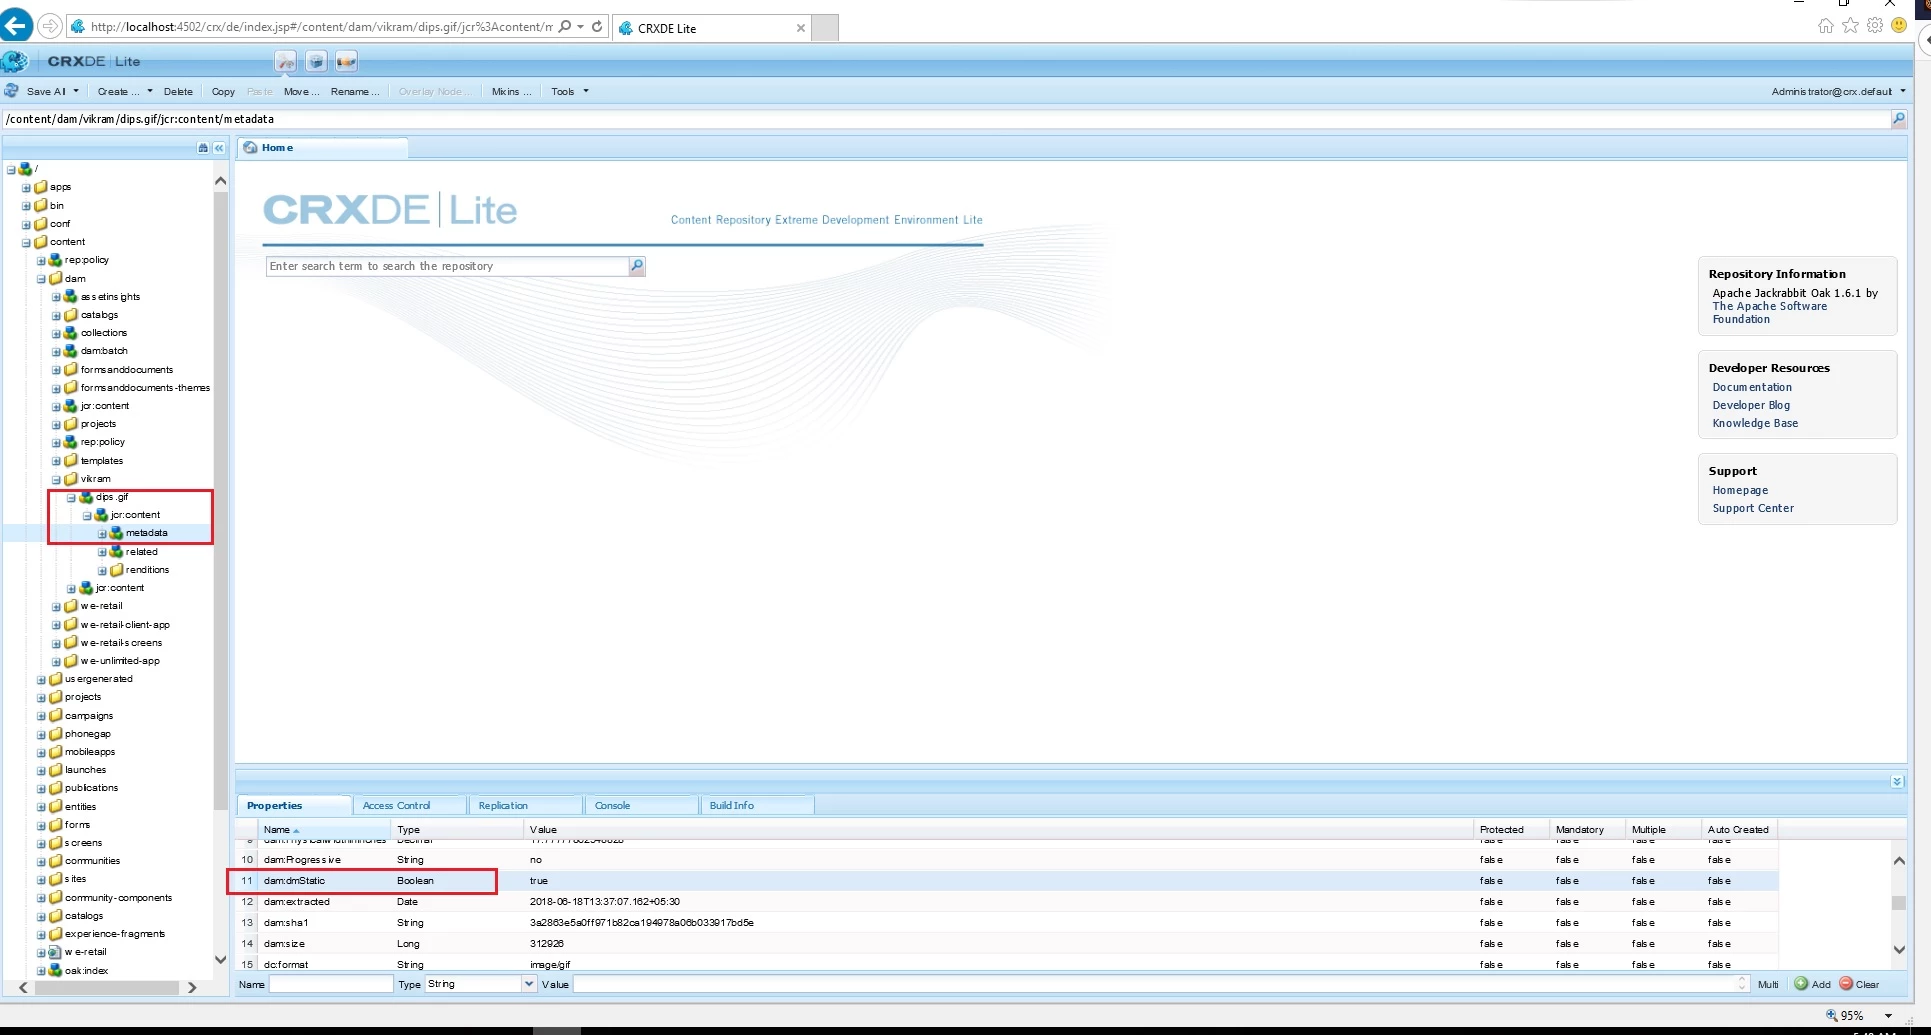Screen dimensions: 1931x1035
Task: Click the tree panel horizontal scrollbar
Action: [108, 987]
